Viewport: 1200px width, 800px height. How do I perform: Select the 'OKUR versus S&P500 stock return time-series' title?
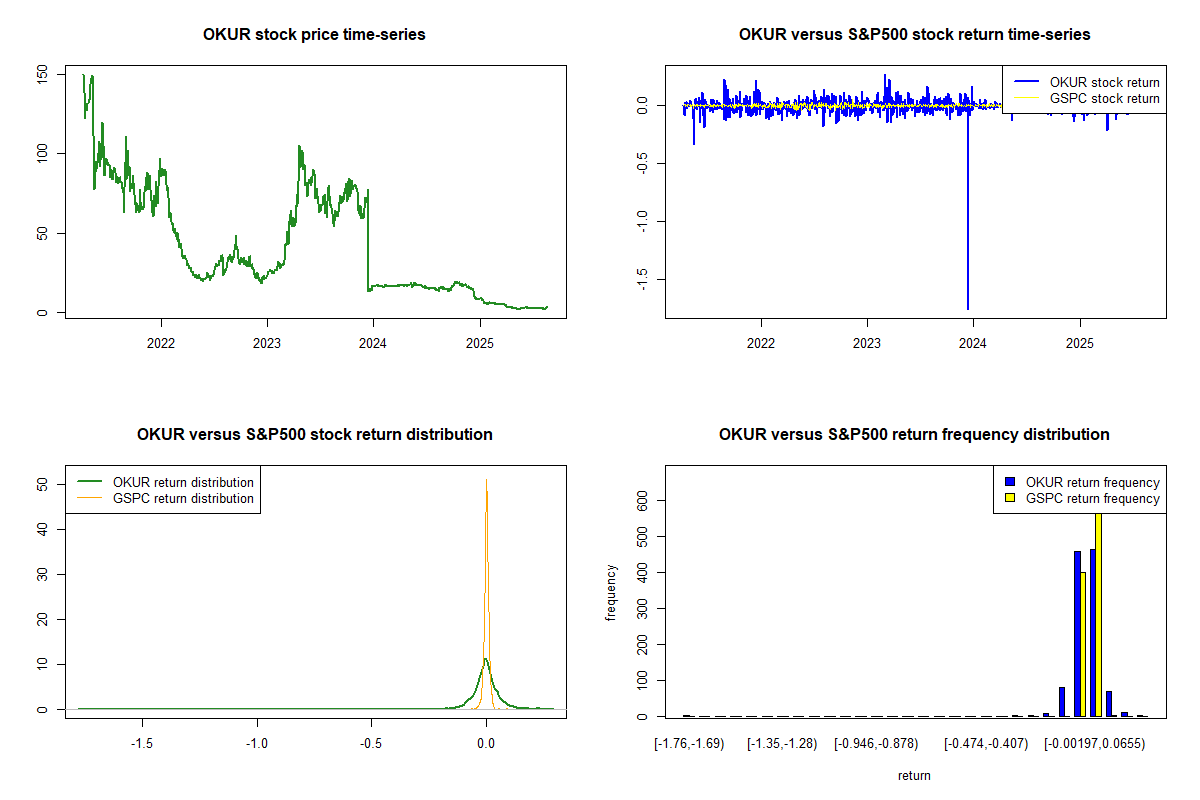coord(914,35)
